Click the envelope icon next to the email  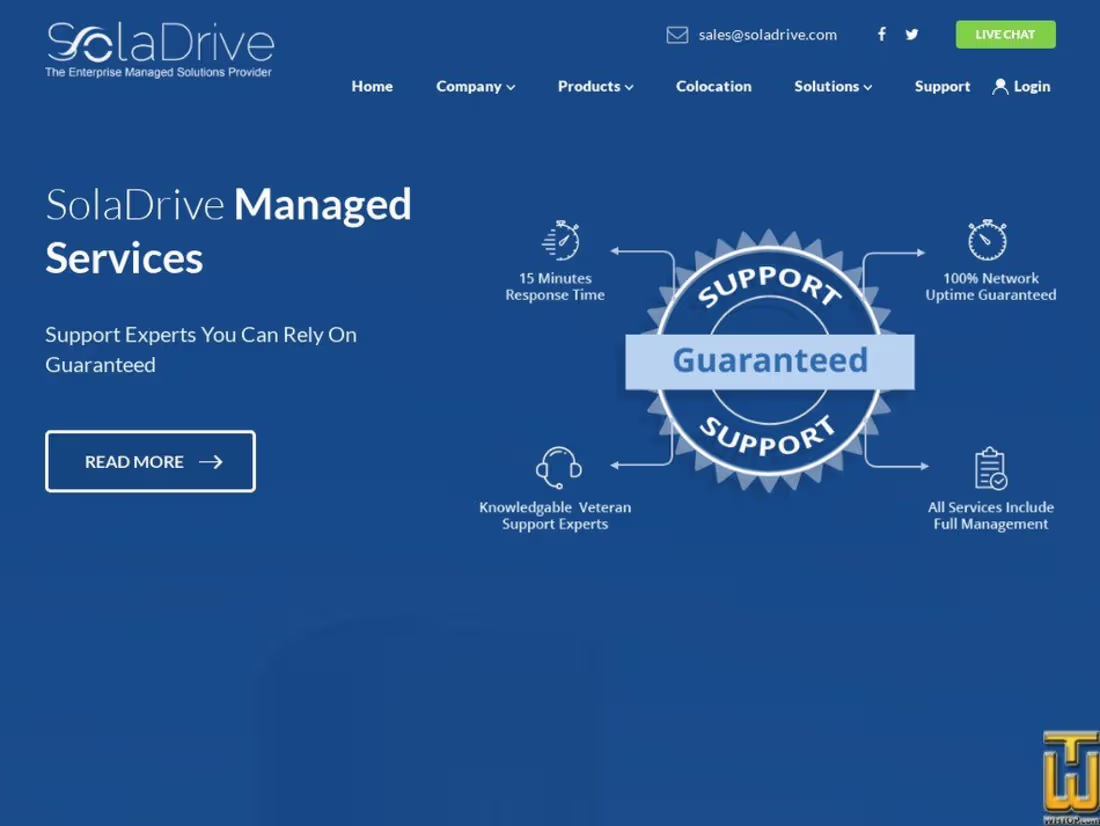coord(677,34)
